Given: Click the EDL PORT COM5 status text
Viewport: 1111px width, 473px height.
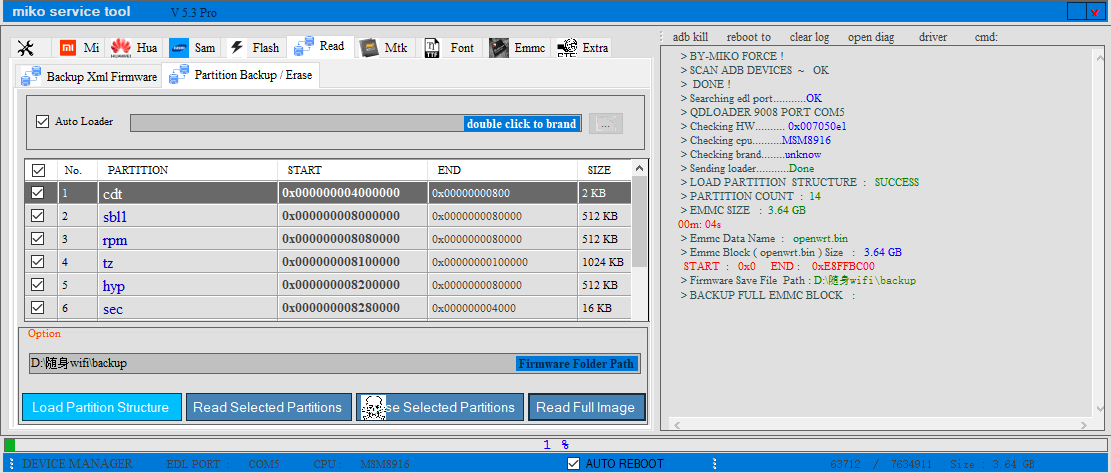Looking at the screenshot, I should (x=223, y=465).
